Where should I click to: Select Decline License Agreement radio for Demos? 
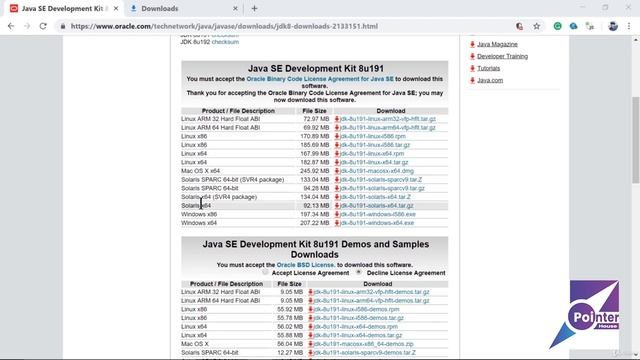(359, 272)
